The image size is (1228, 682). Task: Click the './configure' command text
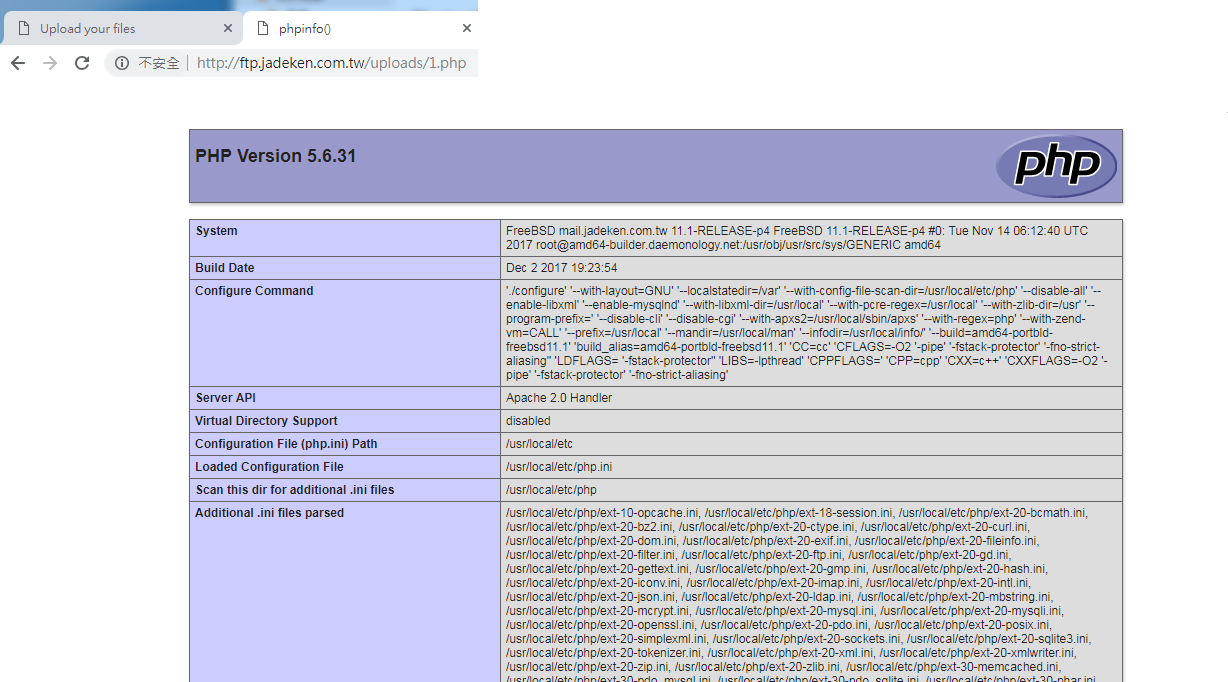click(x=808, y=333)
